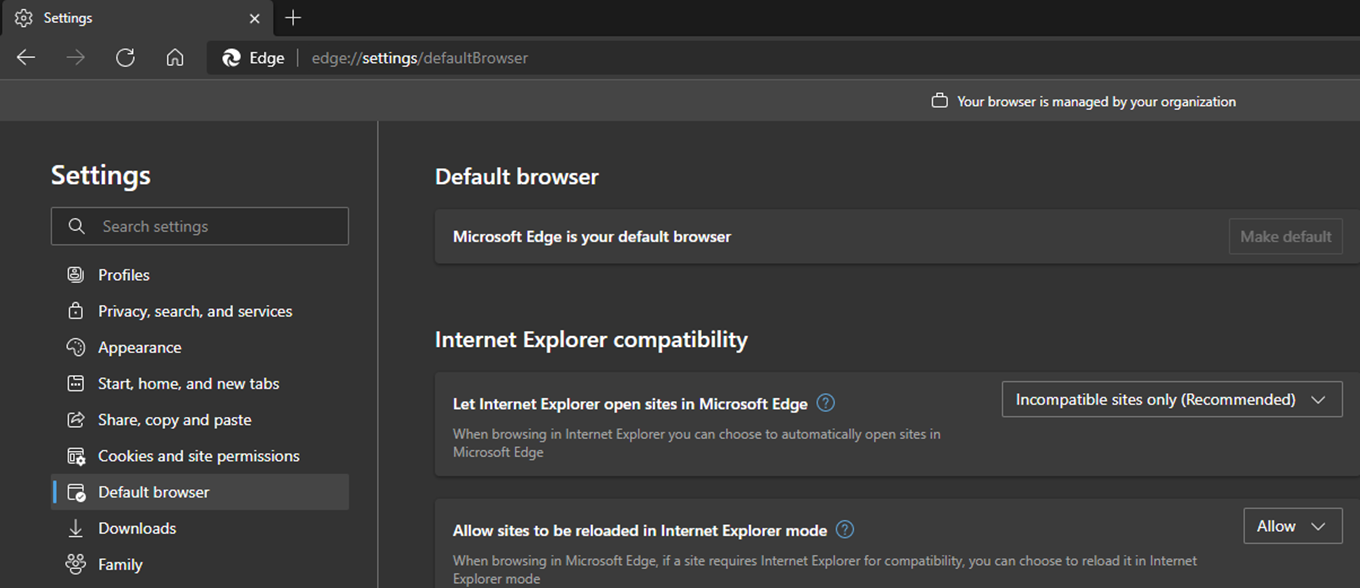Open Share, copy and paste
1360x588 pixels.
pos(200,420)
